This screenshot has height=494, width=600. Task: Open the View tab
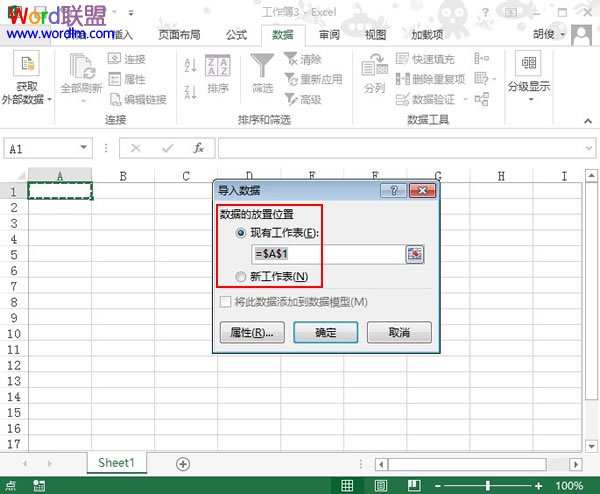pyautogui.click(x=375, y=35)
